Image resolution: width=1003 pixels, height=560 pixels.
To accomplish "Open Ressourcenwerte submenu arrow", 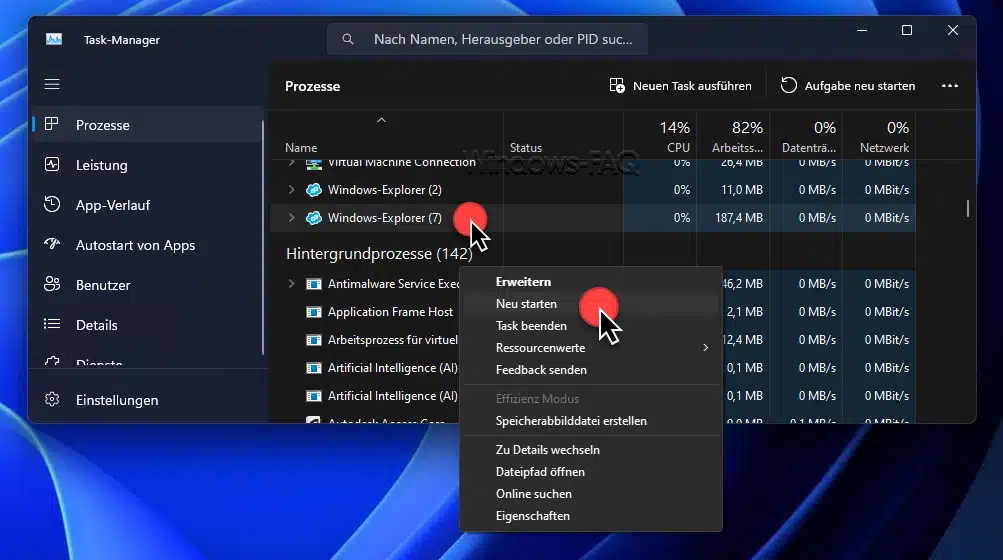I will (706, 348).
